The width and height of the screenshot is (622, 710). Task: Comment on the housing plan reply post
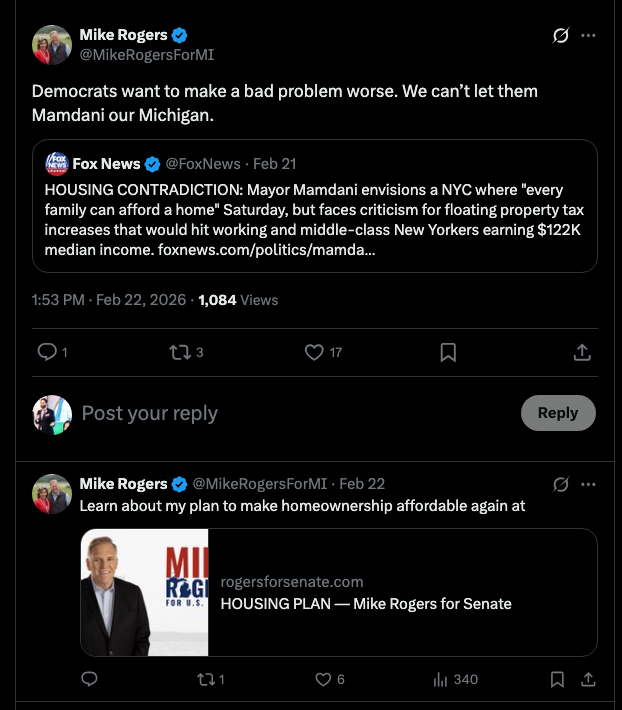point(89,679)
